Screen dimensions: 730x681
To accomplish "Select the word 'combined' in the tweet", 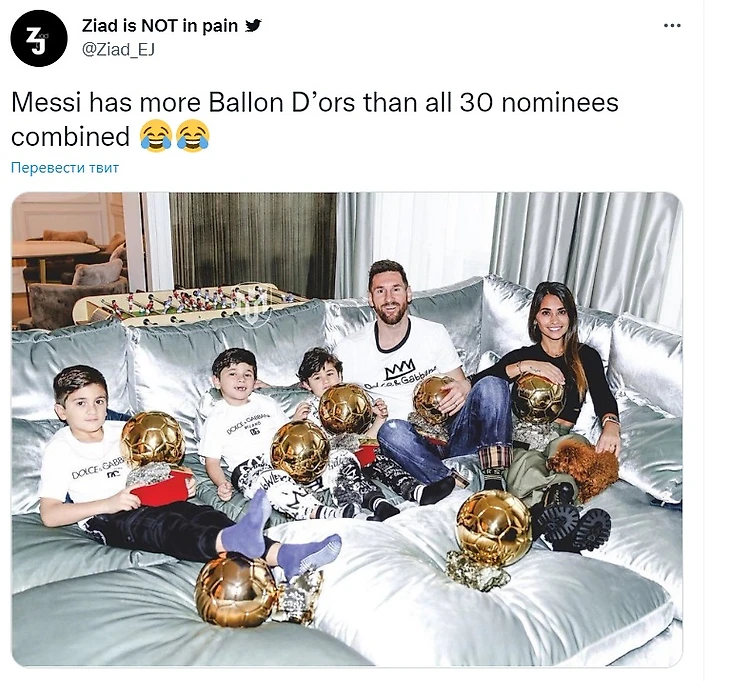I will (70, 137).
